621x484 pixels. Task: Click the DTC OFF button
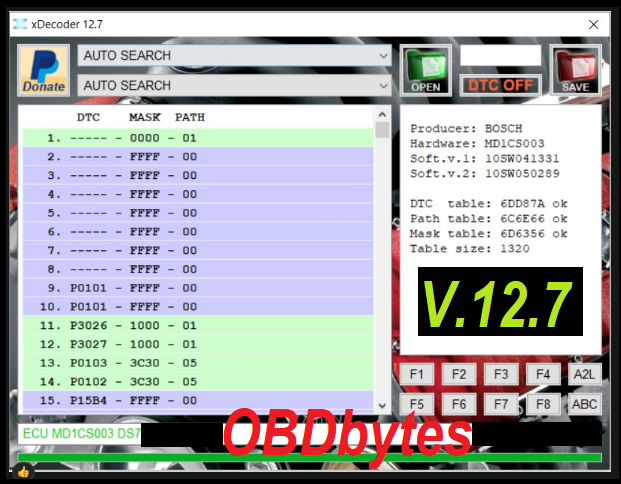tap(501, 86)
